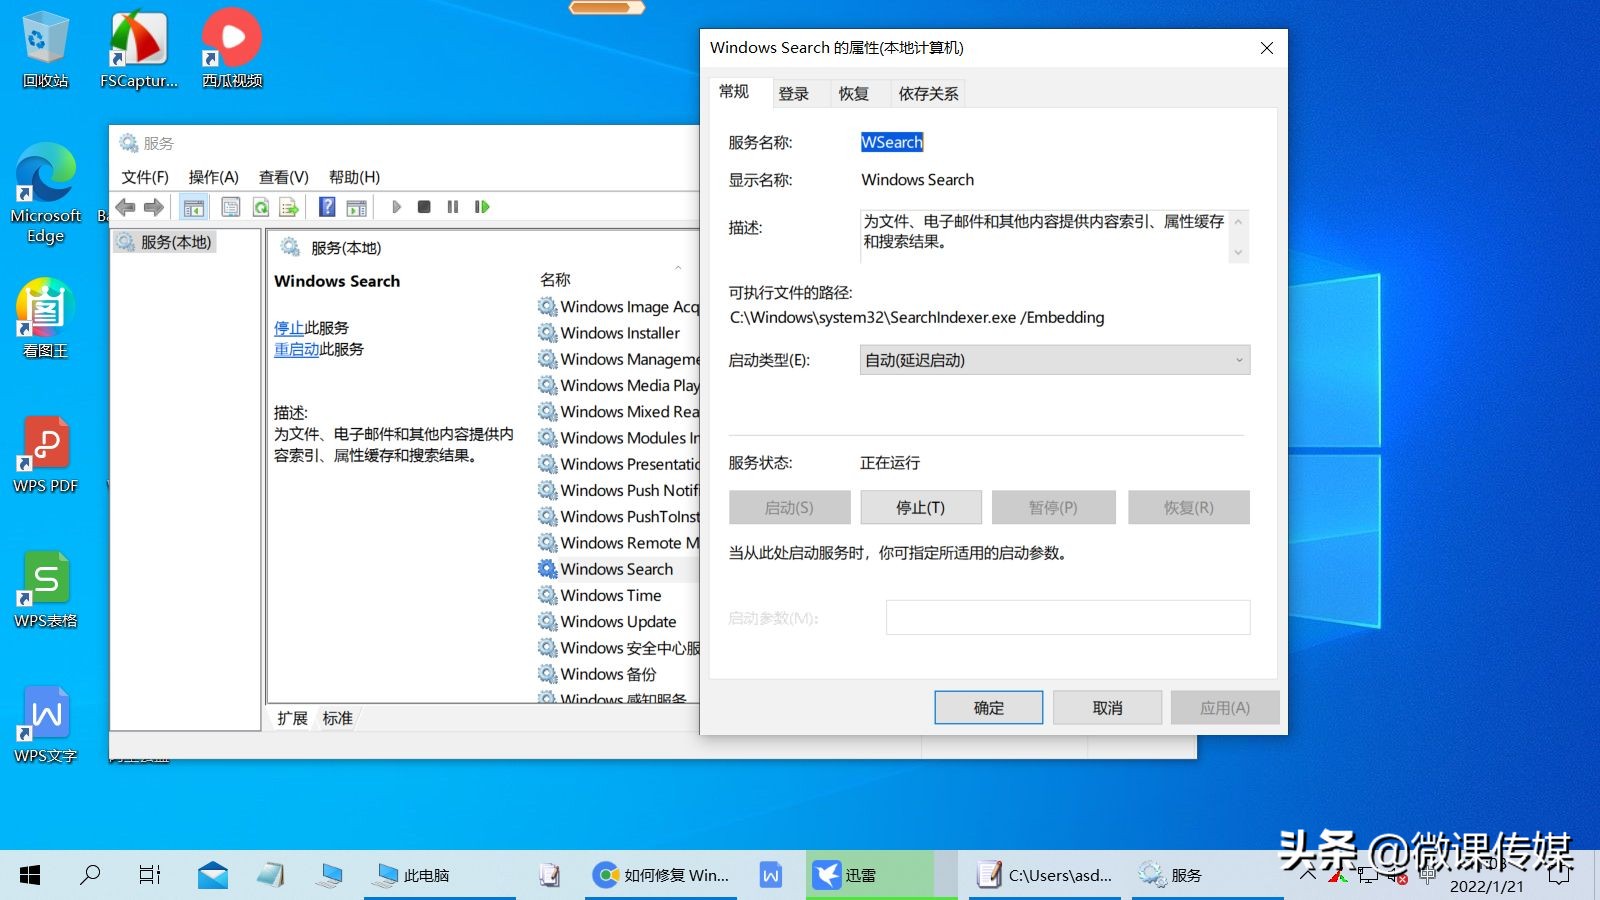This screenshot has height=900, width=1600.
Task: Open the 启动类型 startup type dropdown
Action: (x=1055, y=360)
